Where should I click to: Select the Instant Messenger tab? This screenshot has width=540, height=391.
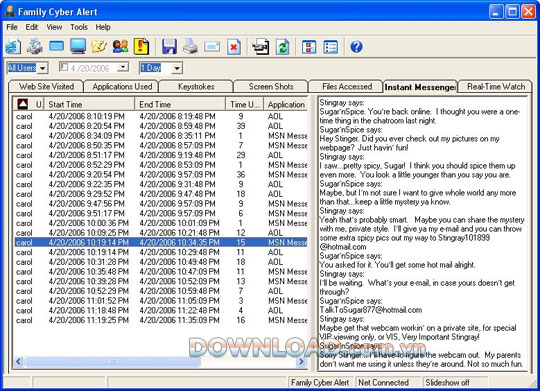pos(420,87)
